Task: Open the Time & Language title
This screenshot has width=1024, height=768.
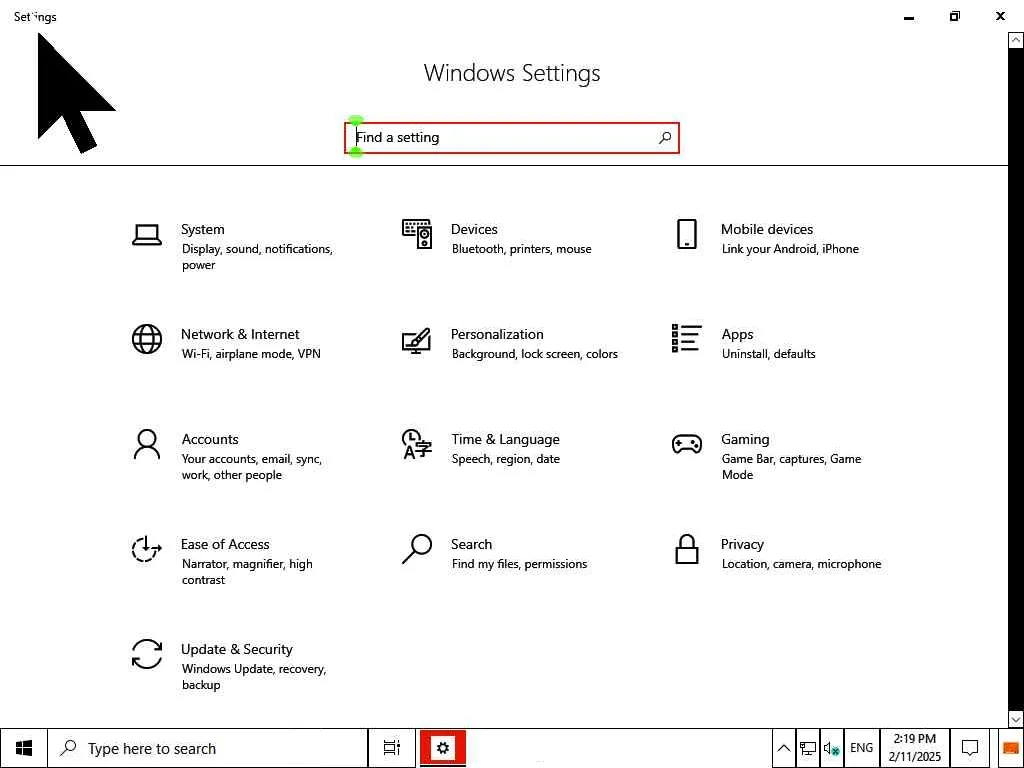Action: click(505, 440)
